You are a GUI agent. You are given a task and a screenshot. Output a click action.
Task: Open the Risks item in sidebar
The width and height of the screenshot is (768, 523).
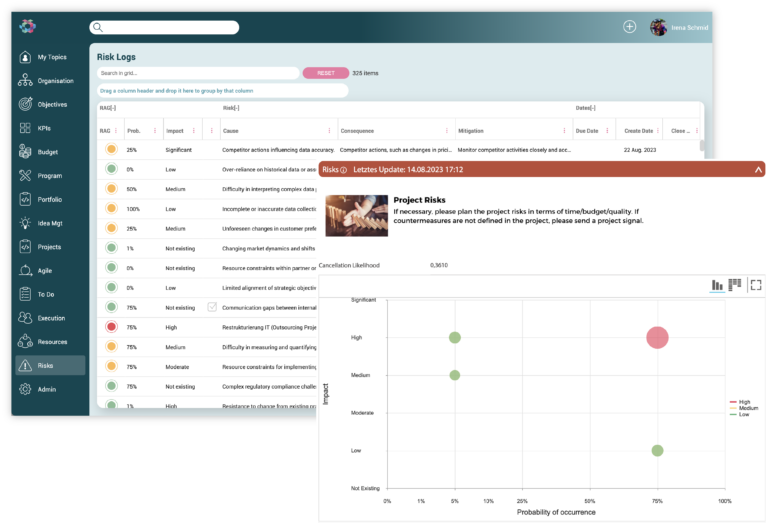[x=46, y=366]
